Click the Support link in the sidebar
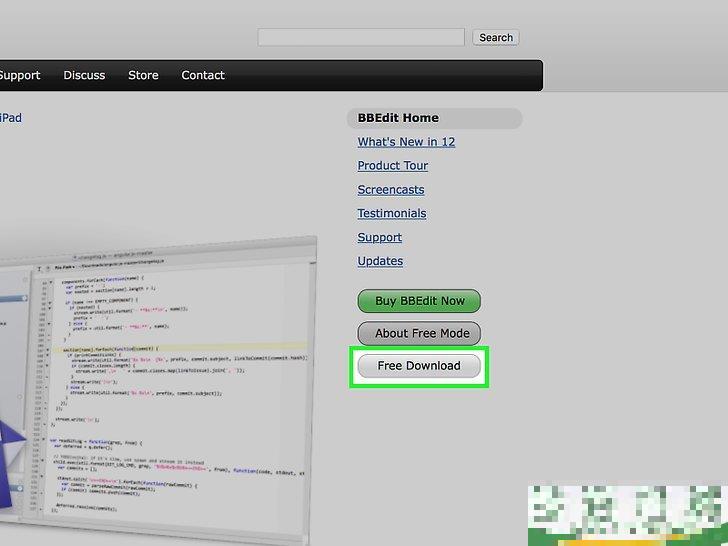Image resolution: width=728 pixels, height=546 pixels. coord(379,237)
